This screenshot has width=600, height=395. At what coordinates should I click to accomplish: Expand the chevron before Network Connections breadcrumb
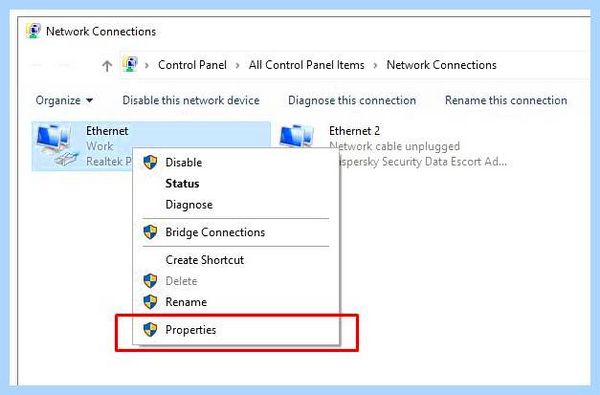tap(375, 65)
